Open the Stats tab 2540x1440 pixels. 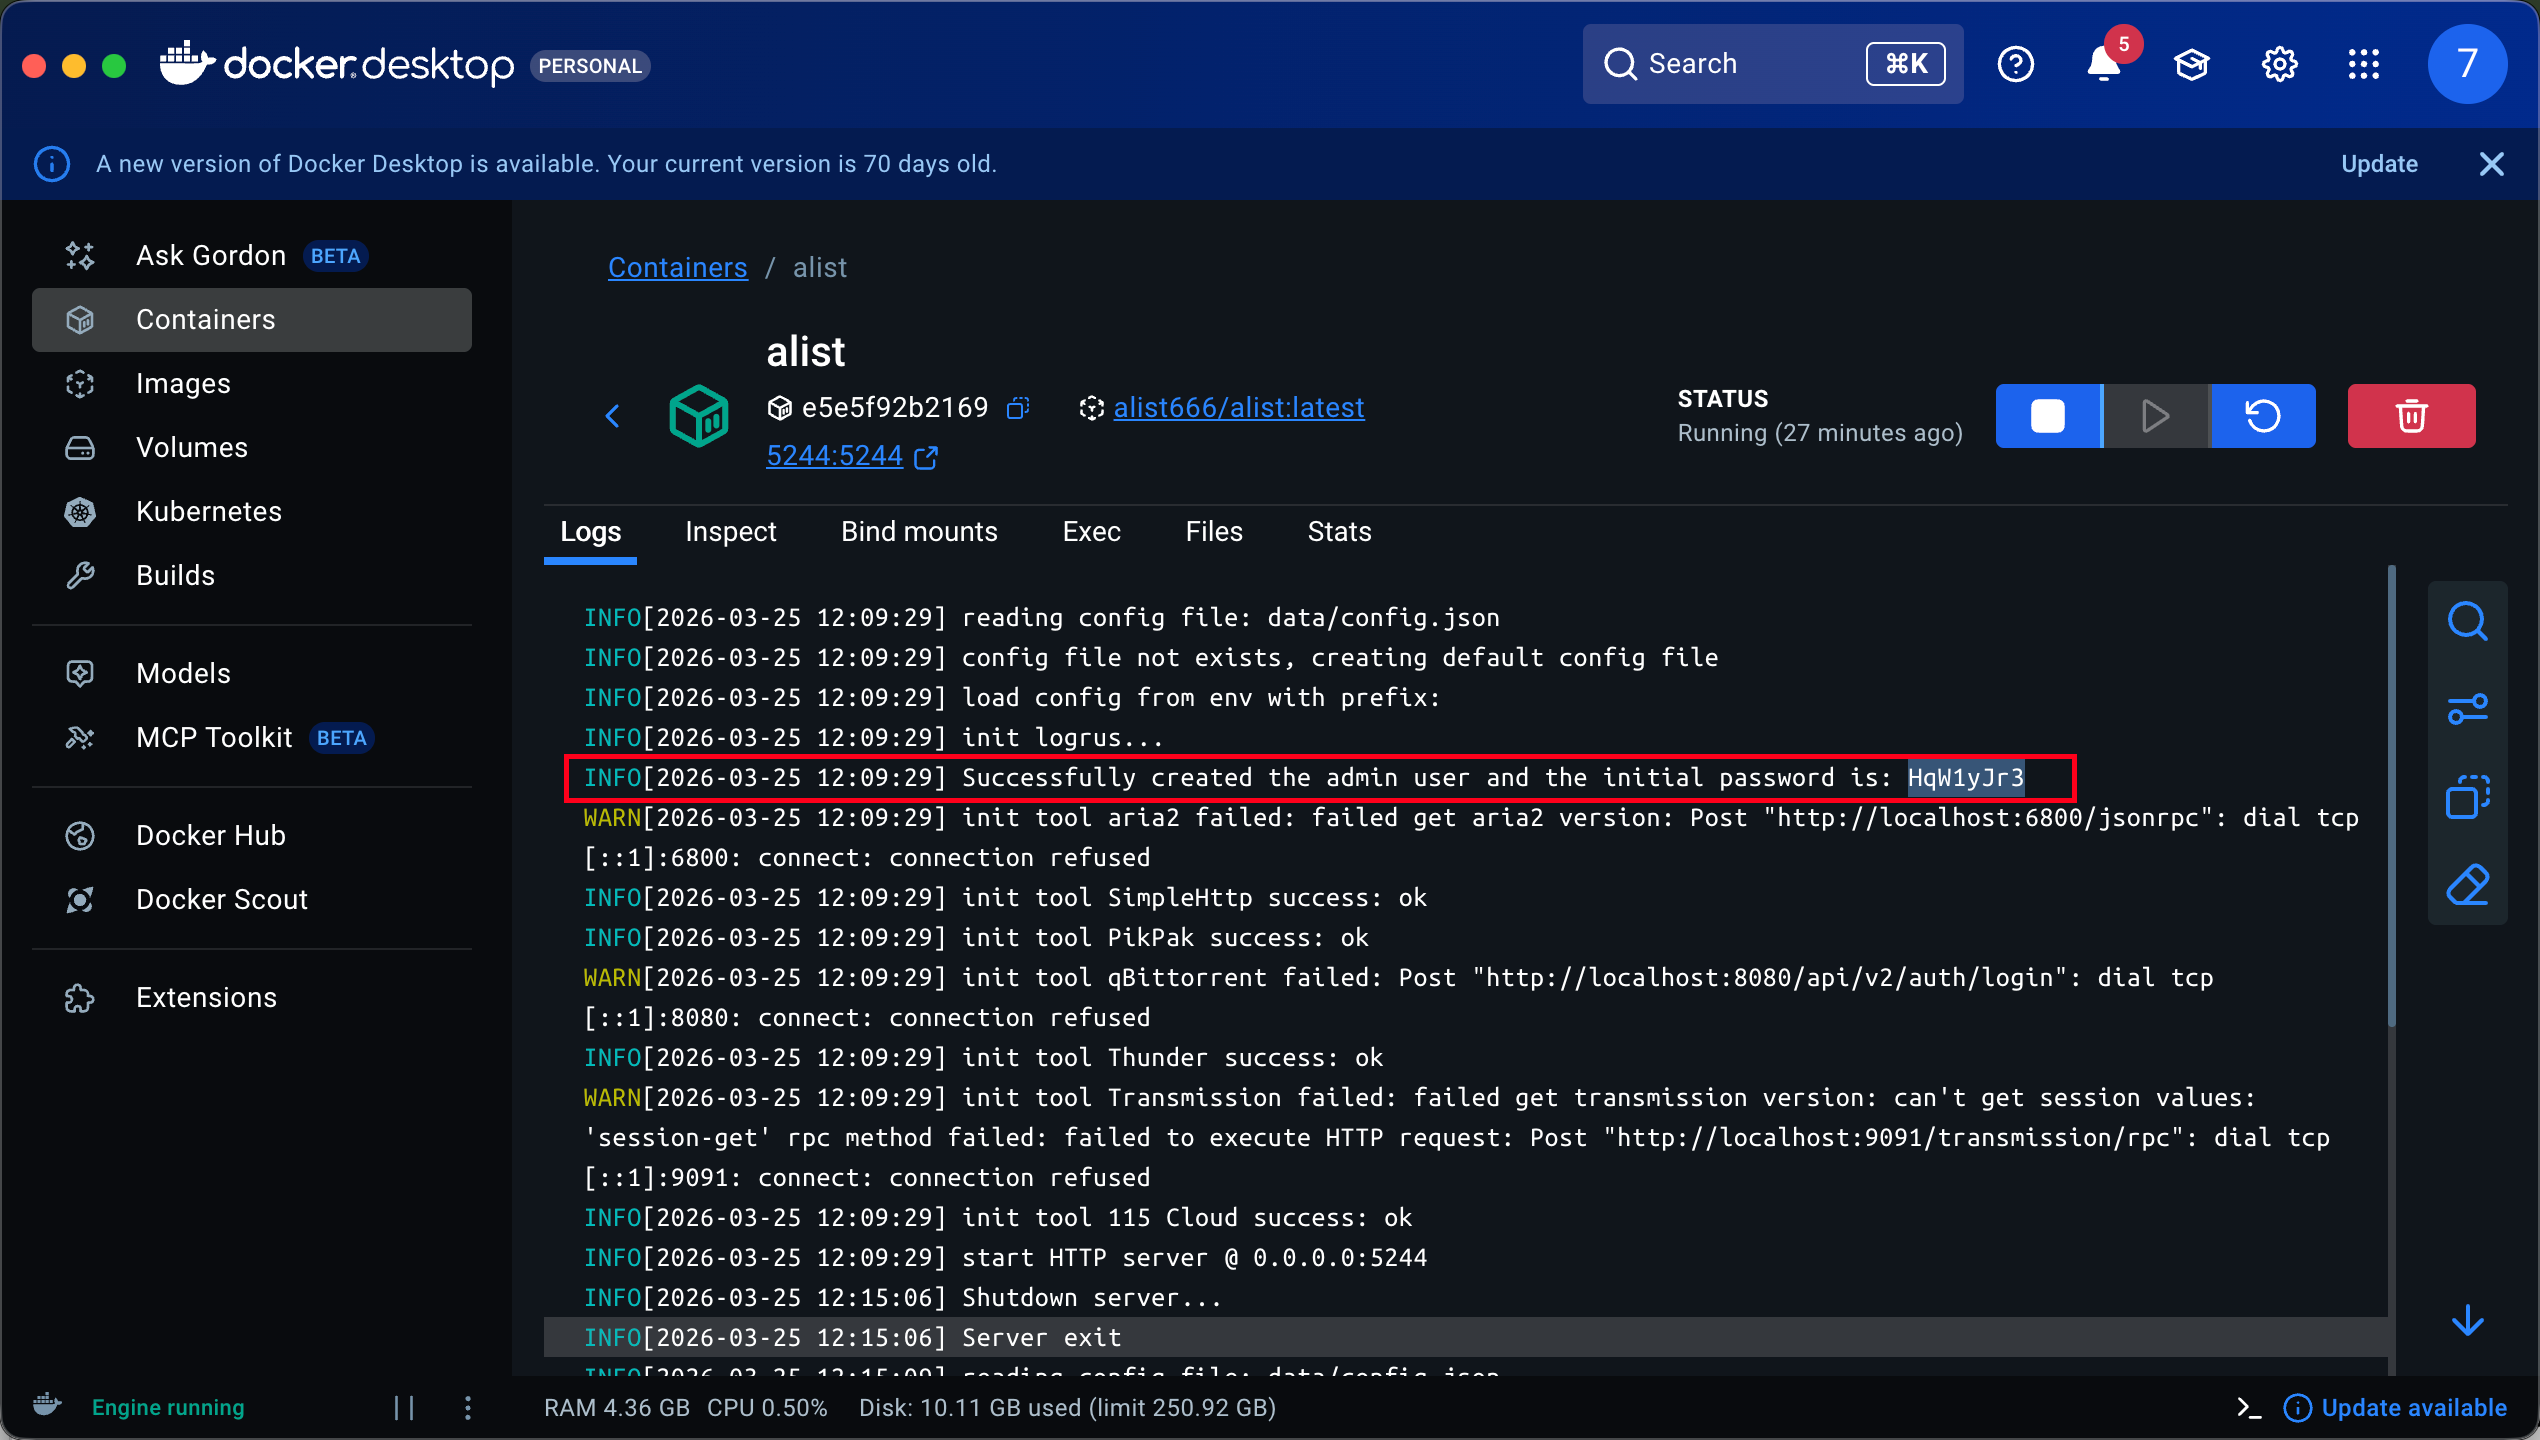(x=1339, y=532)
